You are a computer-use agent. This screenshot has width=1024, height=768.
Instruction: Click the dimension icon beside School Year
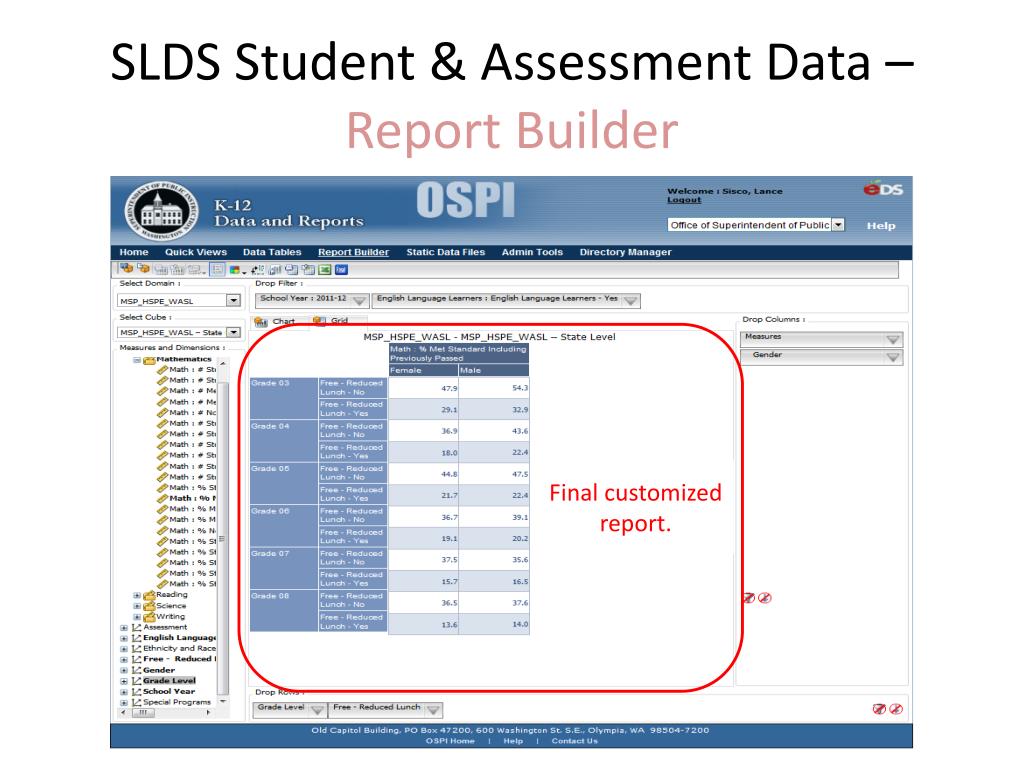click(x=136, y=692)
